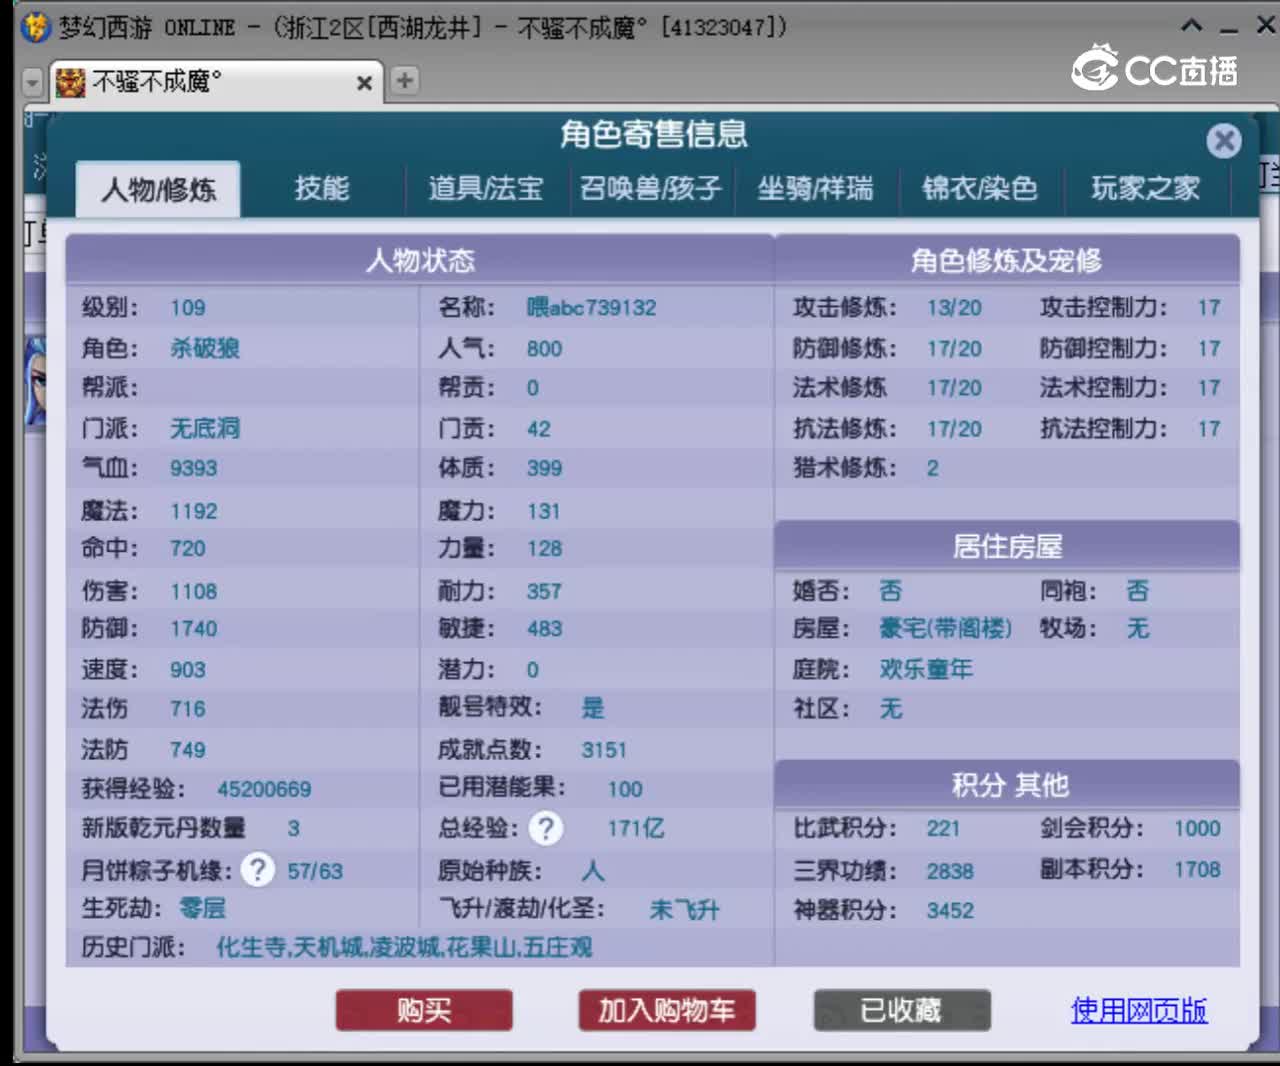1280x1066 pixels.
Task: Click the 剑会积分 value 1000
Action: (x=1197, y=828)
